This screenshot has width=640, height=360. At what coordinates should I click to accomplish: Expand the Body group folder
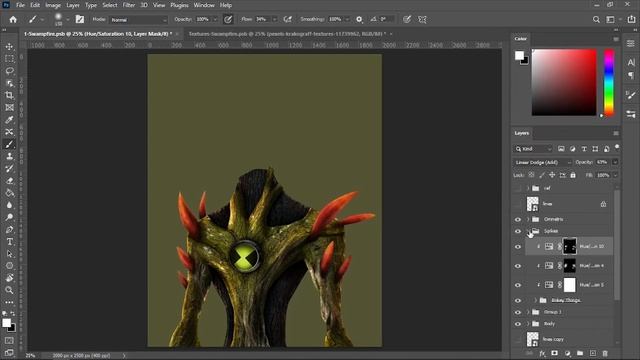pos(528,324)
